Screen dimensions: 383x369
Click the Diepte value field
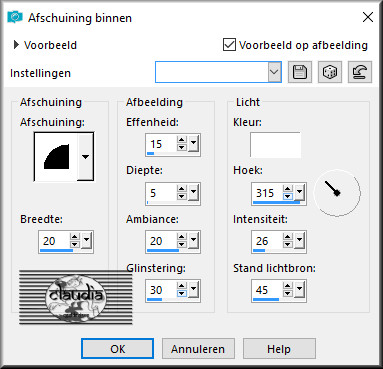(161, 193)
